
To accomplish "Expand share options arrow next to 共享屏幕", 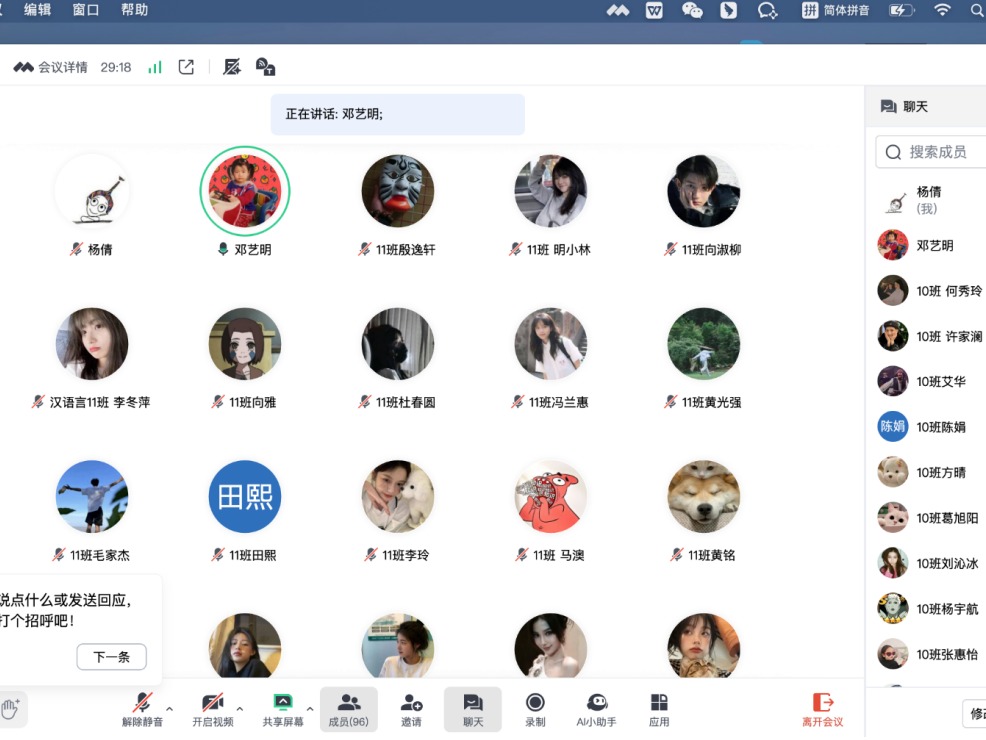I will tap(310, 709).
